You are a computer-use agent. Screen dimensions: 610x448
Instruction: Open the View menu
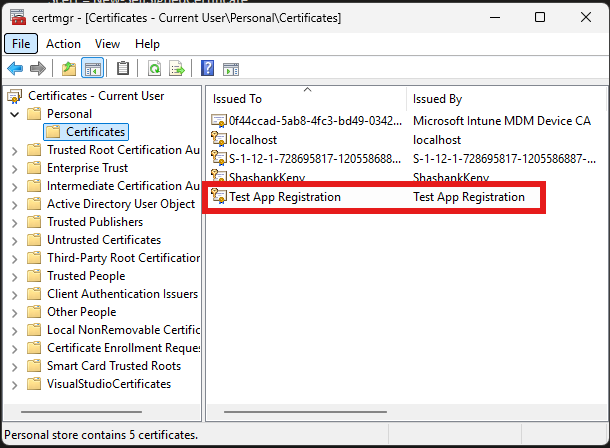click(107, 44)
